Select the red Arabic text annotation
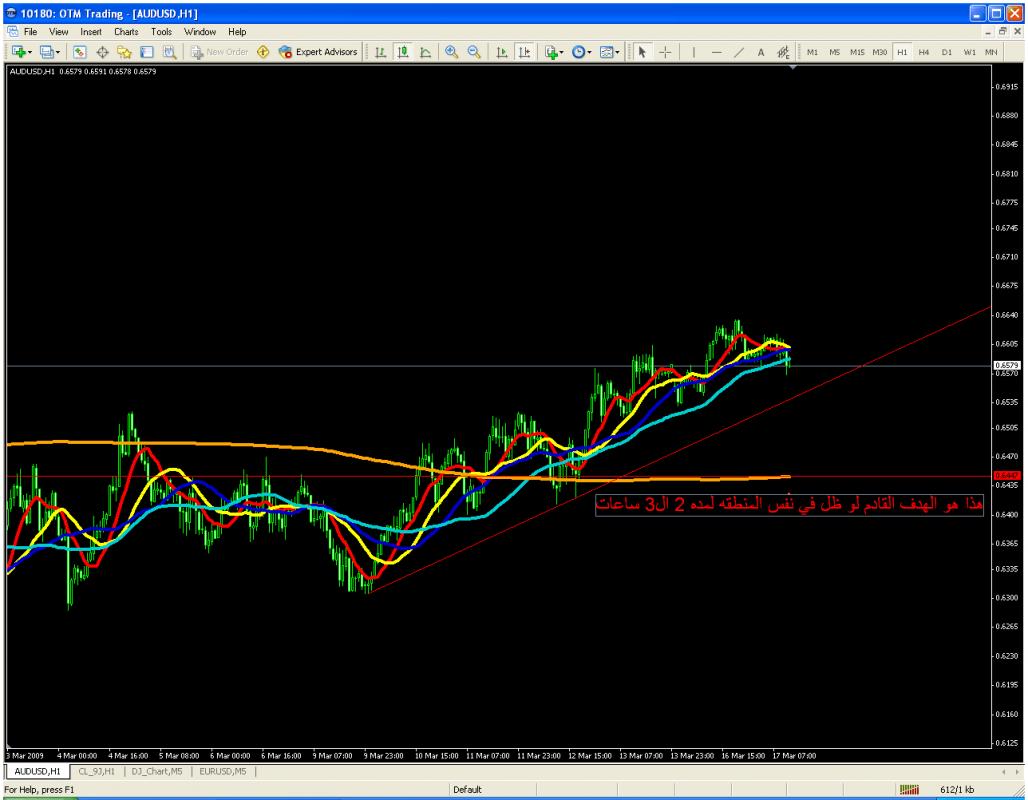Screen dimensions: 1028x800 (x=789, y=504)
